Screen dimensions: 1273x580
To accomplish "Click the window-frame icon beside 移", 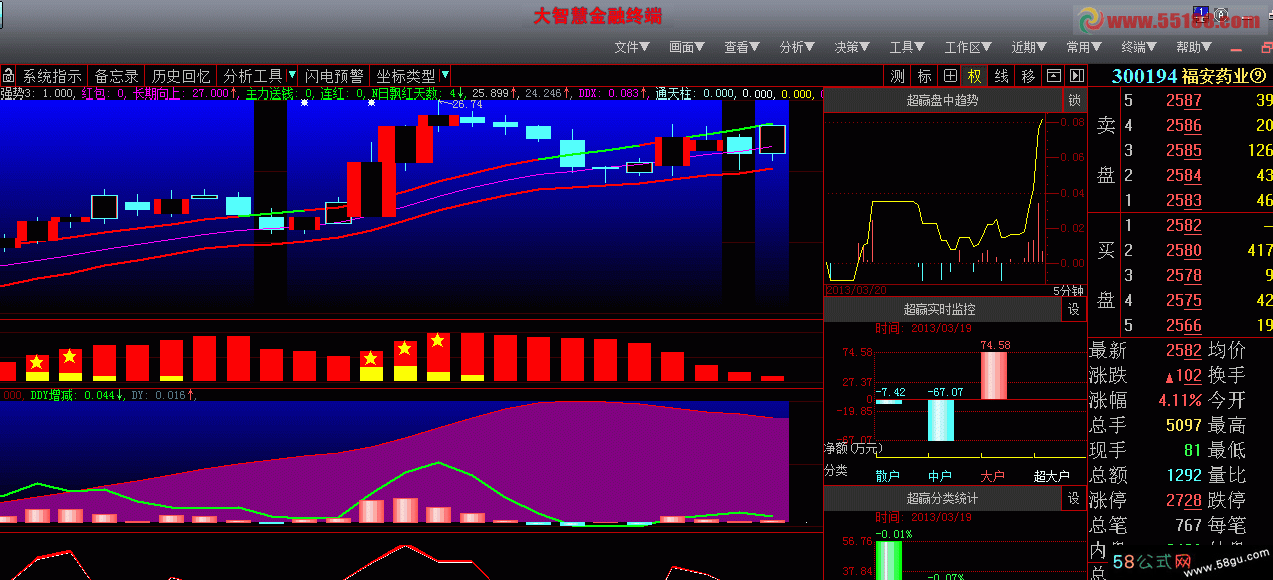I will point(1053,76).
